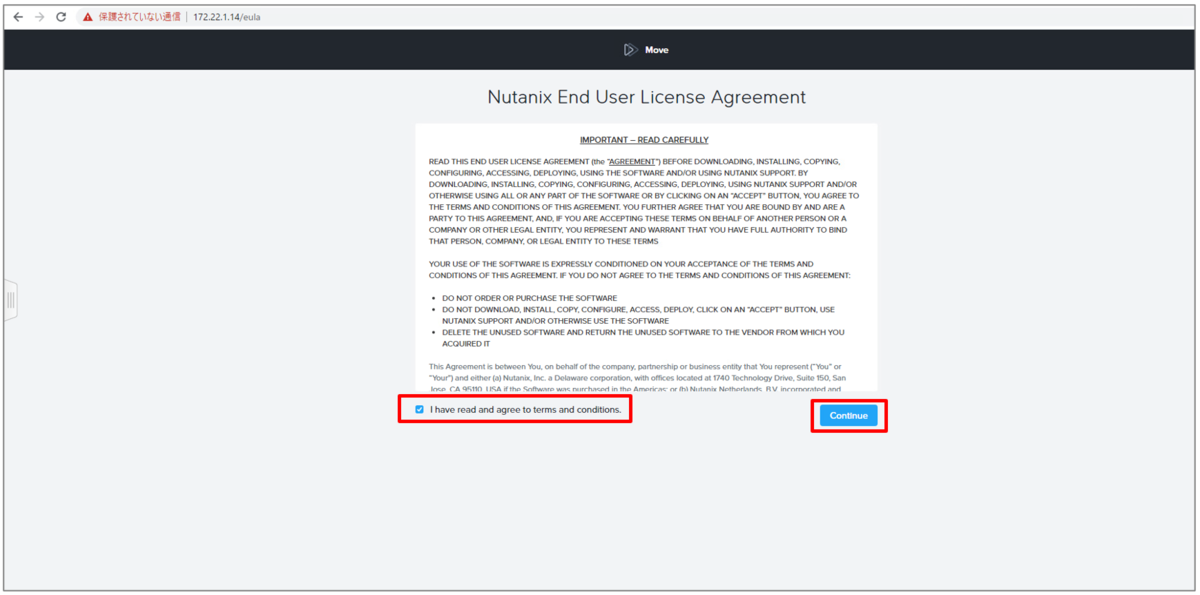This screenshot has width=1200, height=595.
Task: Click the 'I have read and agree' label text
Action: coord(526,410)
